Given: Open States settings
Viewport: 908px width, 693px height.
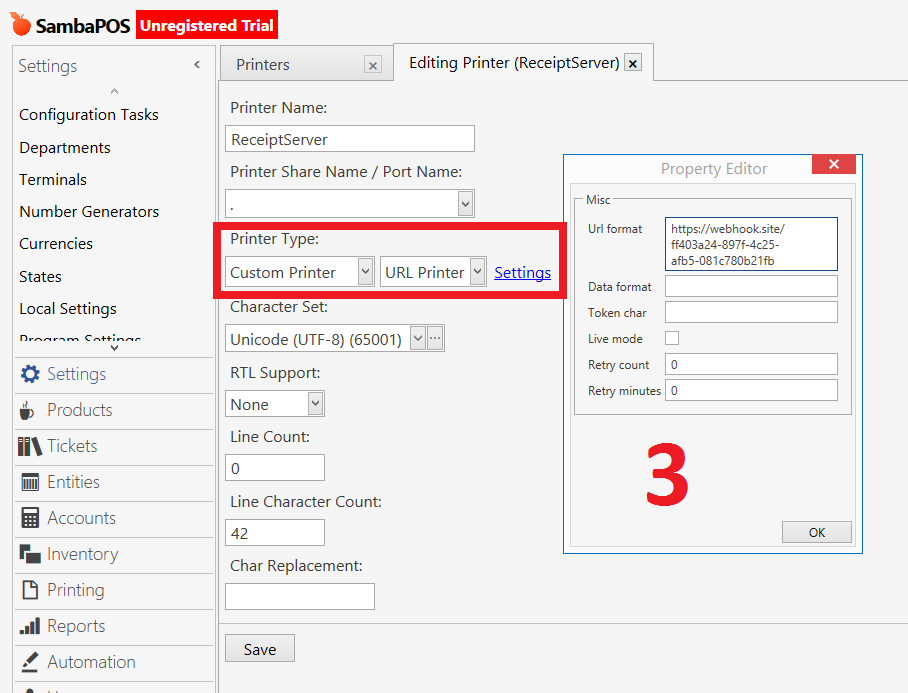Looking at the screenshot, I should [40, 277].
